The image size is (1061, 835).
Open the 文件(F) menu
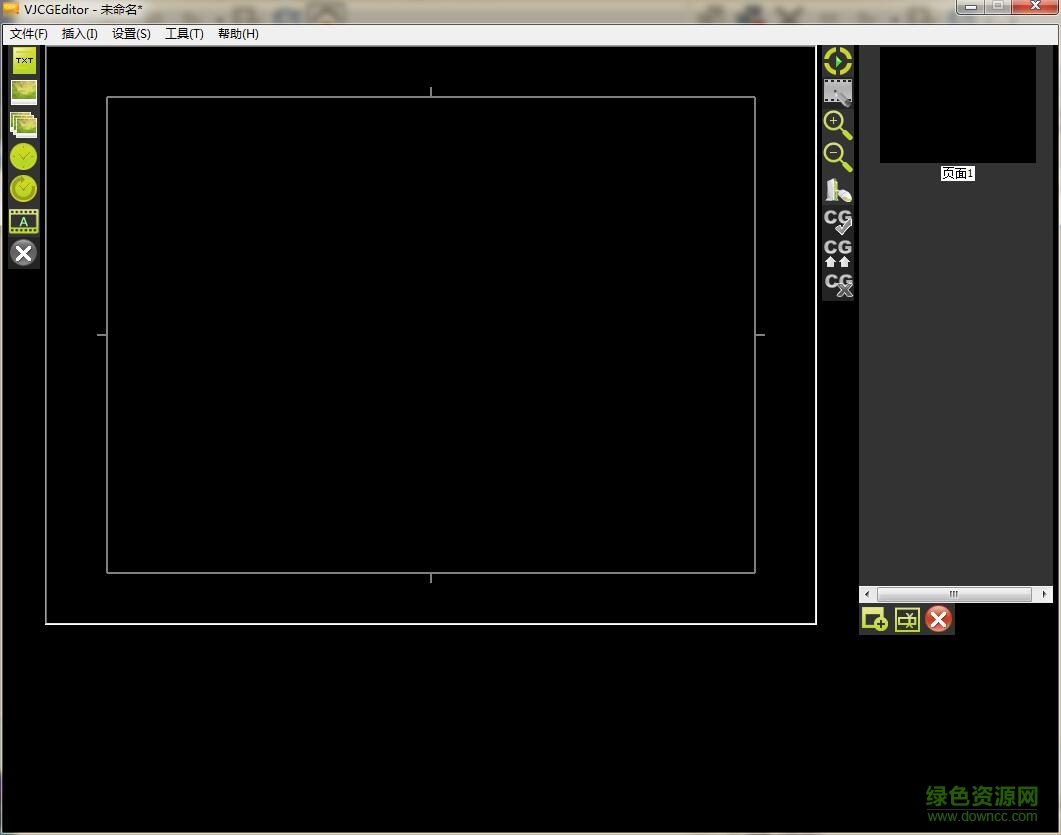(28, 34)
